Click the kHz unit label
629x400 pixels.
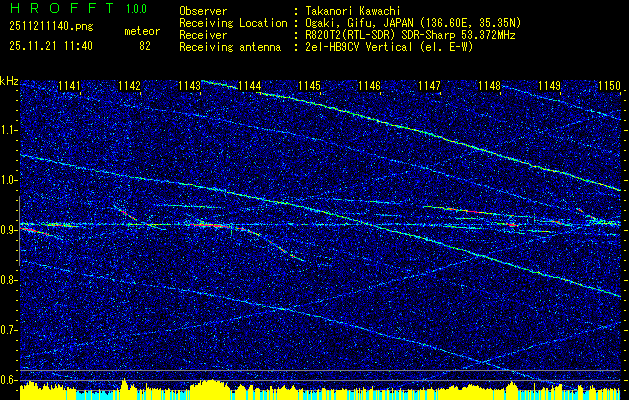9,81
